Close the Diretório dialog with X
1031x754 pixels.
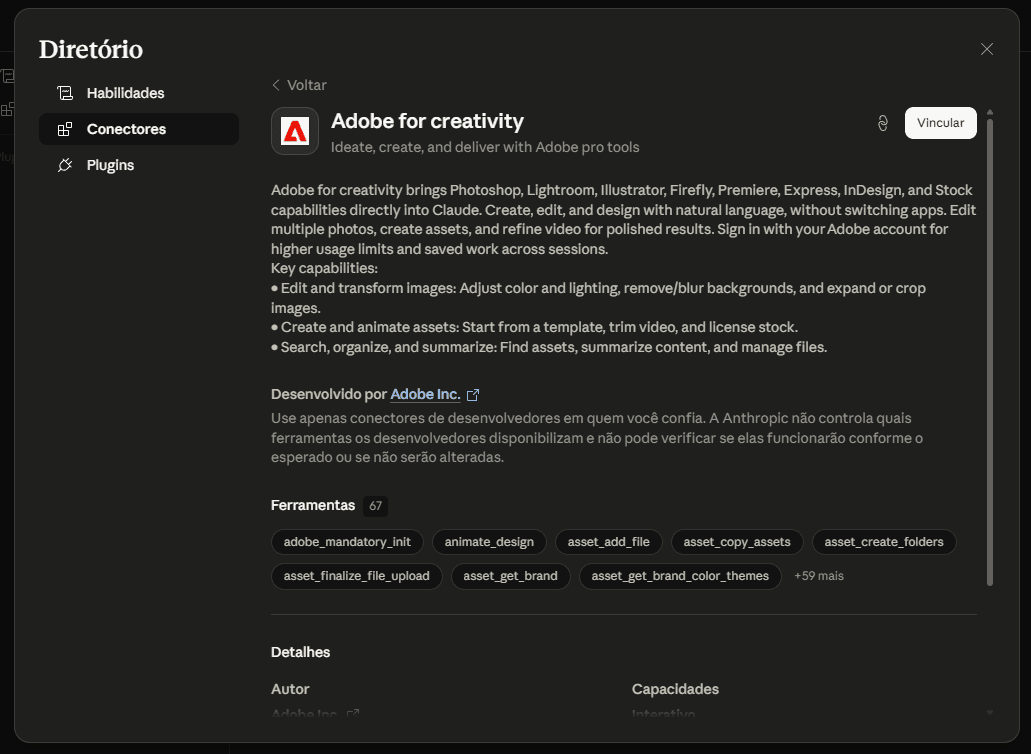pyautogui.click(x=986, y=49)
